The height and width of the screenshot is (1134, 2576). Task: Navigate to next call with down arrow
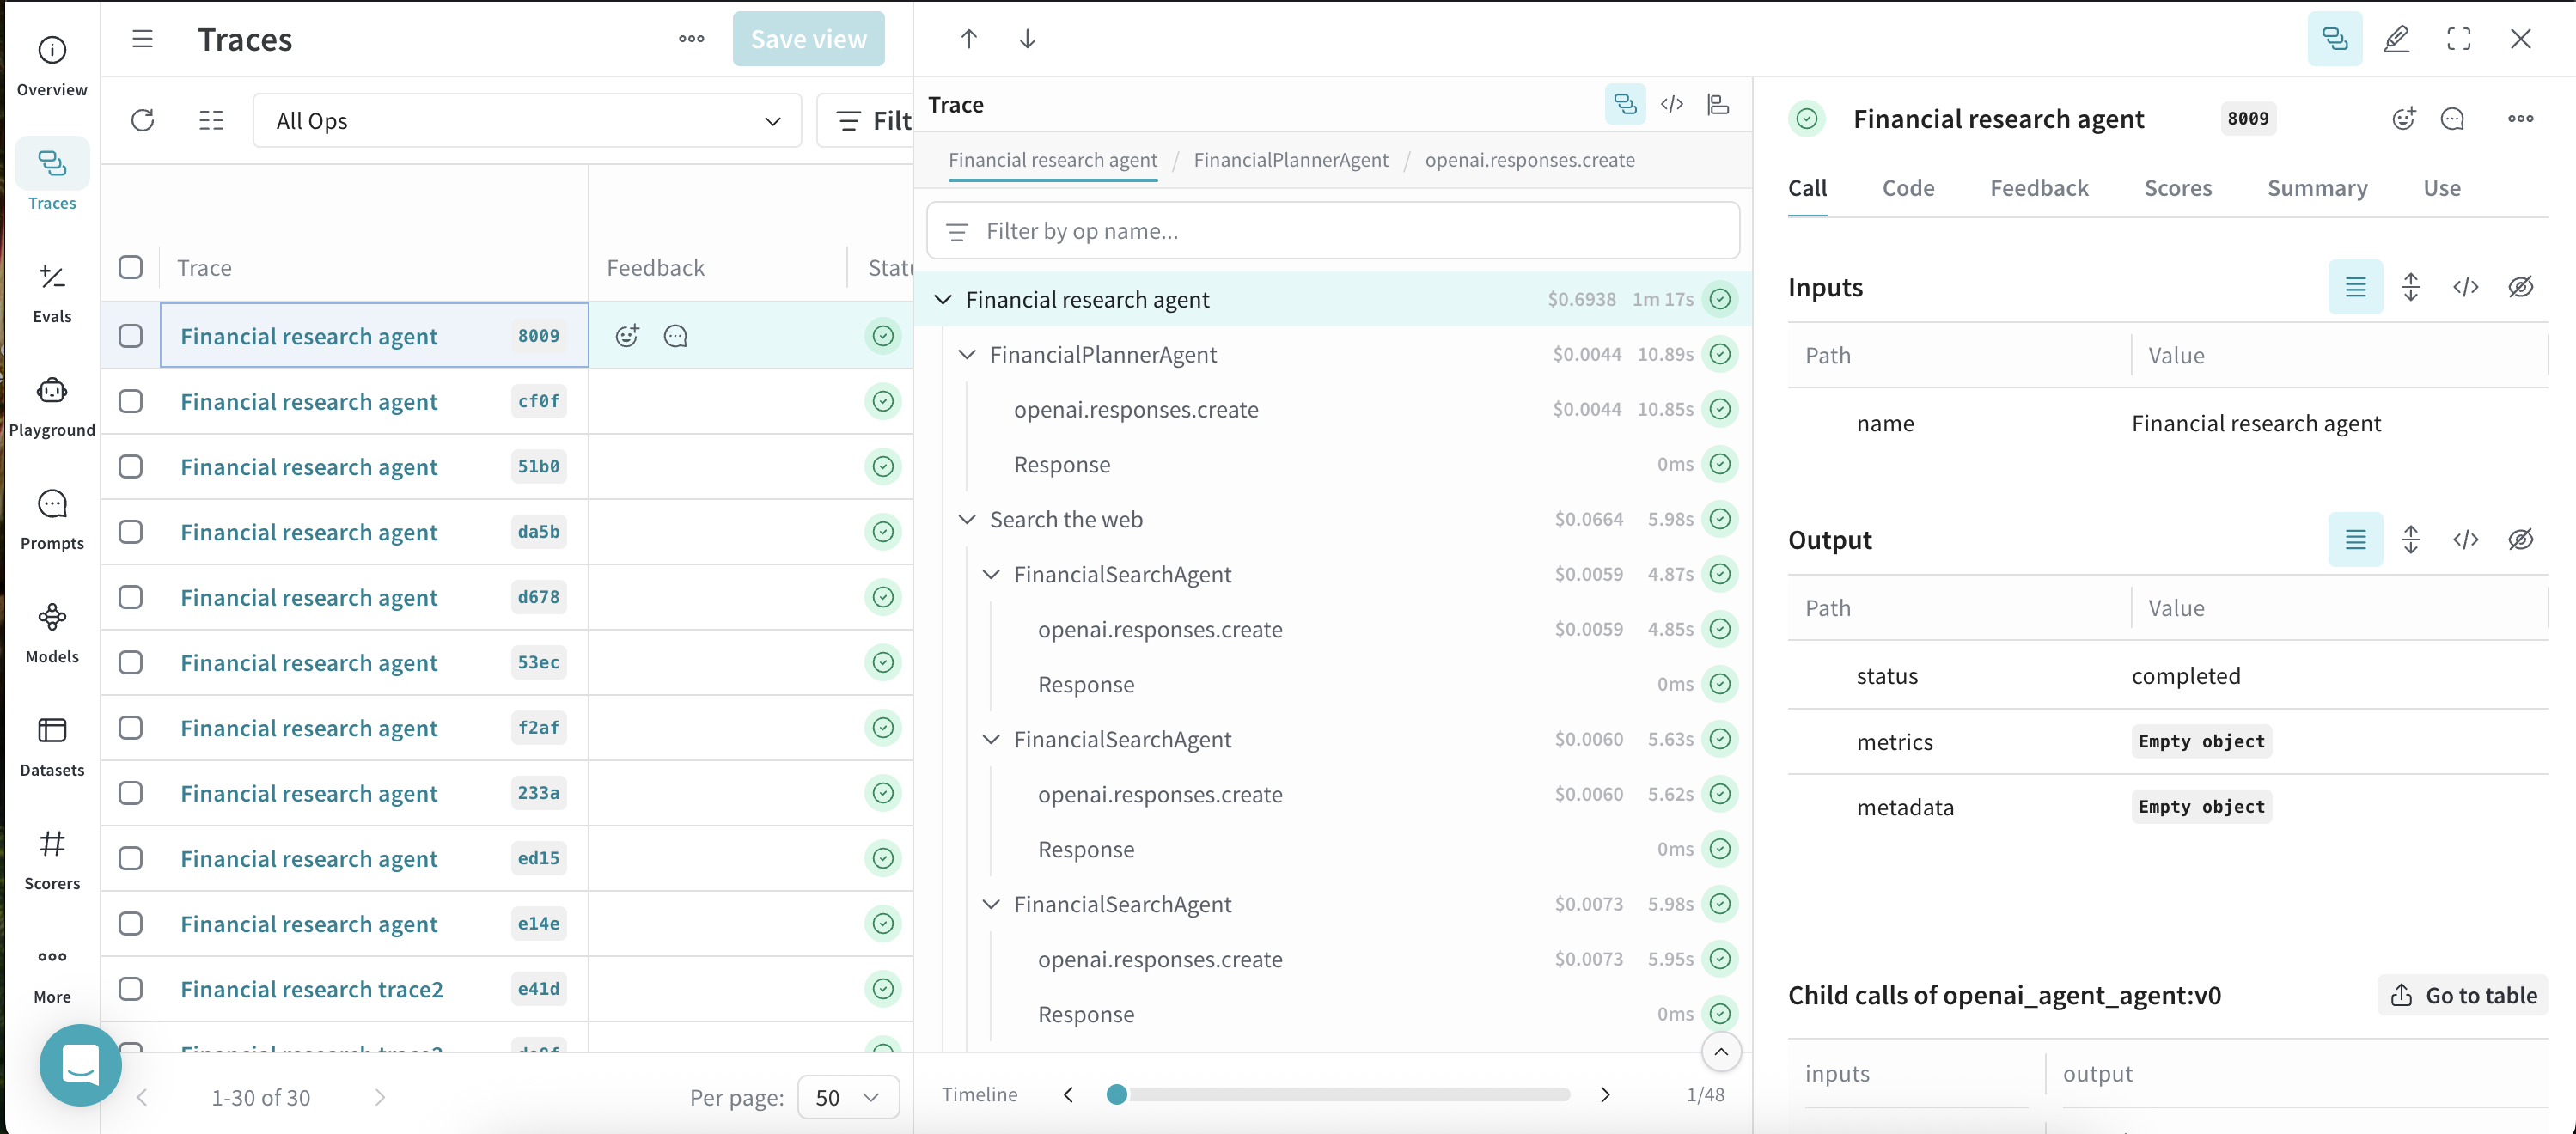1027,39
